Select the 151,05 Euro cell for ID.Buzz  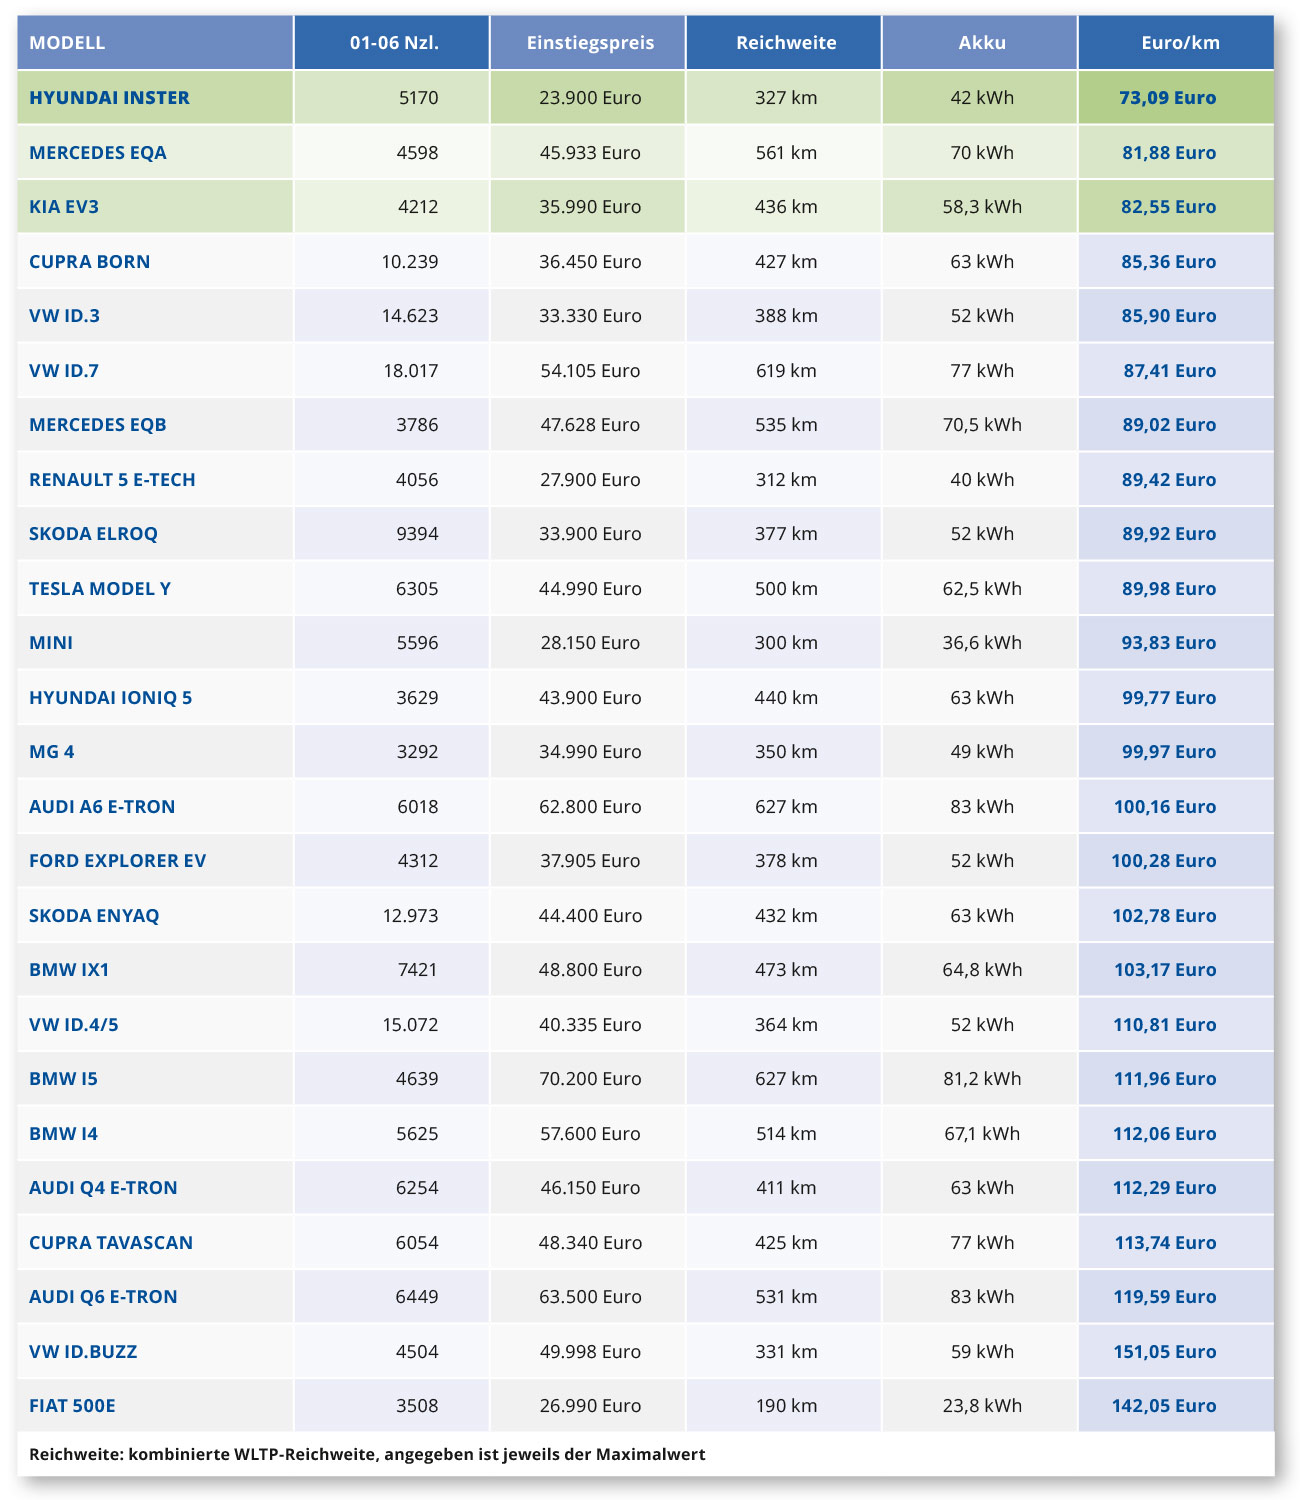click(x=1164, y=1352)
